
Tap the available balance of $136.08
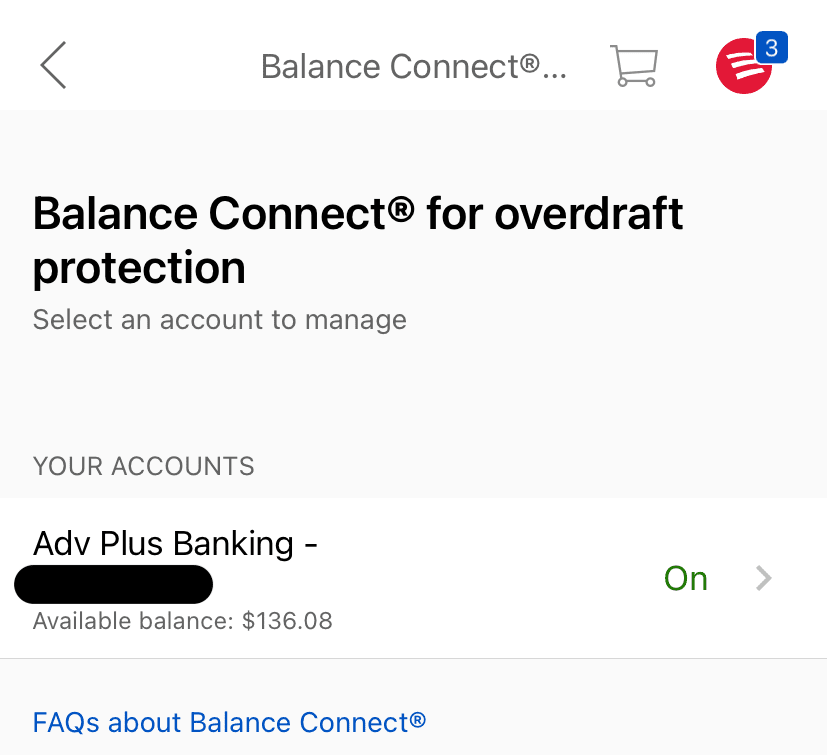[182, 621]
